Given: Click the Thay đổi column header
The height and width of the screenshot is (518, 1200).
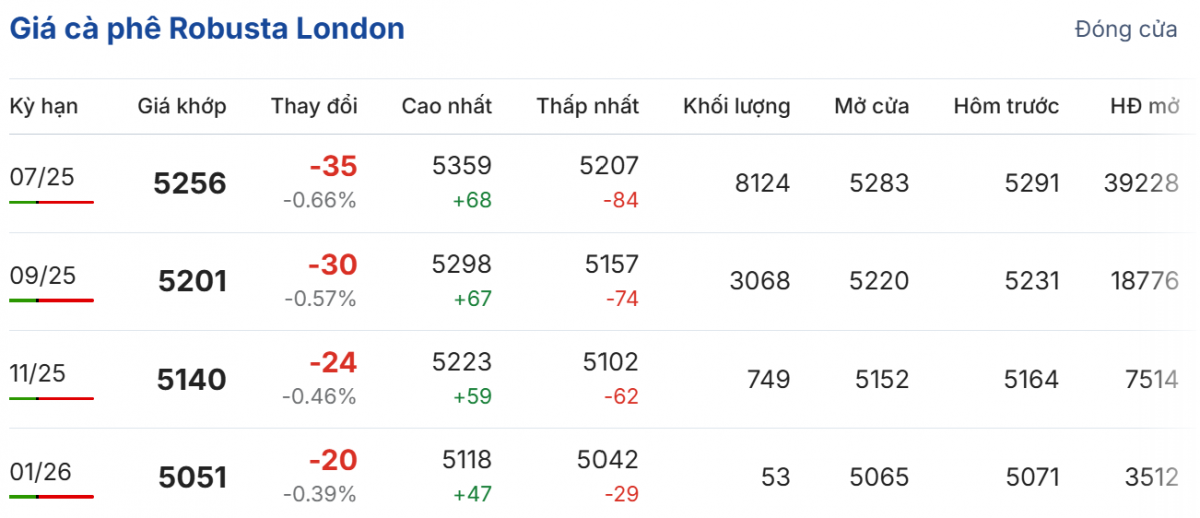Looking at the screenshot, I should tap(314, 106).
